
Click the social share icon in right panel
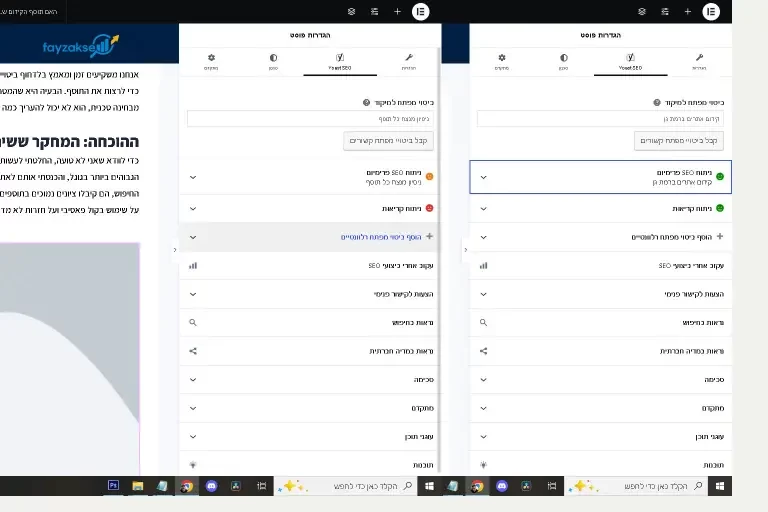point(483,351)
